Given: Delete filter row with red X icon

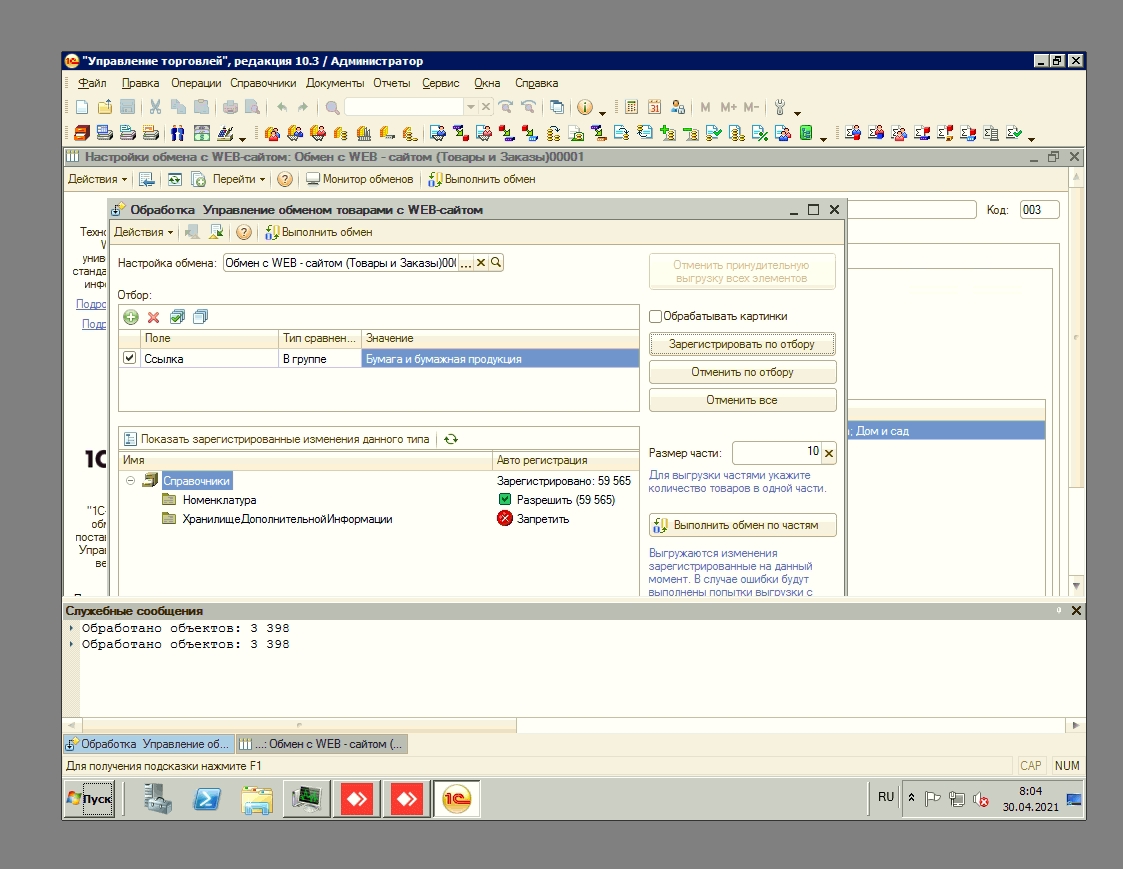Looking at the screenshot, I should (x=153, y=317).
